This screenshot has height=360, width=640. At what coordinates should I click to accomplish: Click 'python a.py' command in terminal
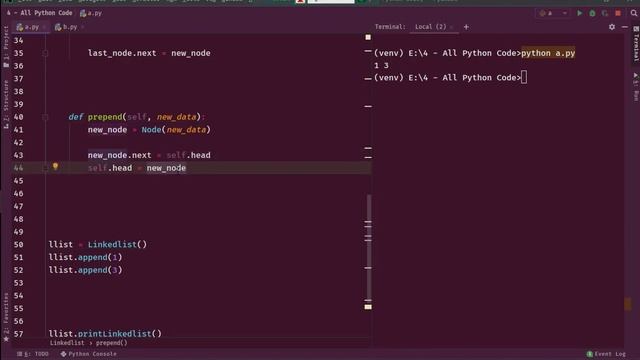coord(548,53)
